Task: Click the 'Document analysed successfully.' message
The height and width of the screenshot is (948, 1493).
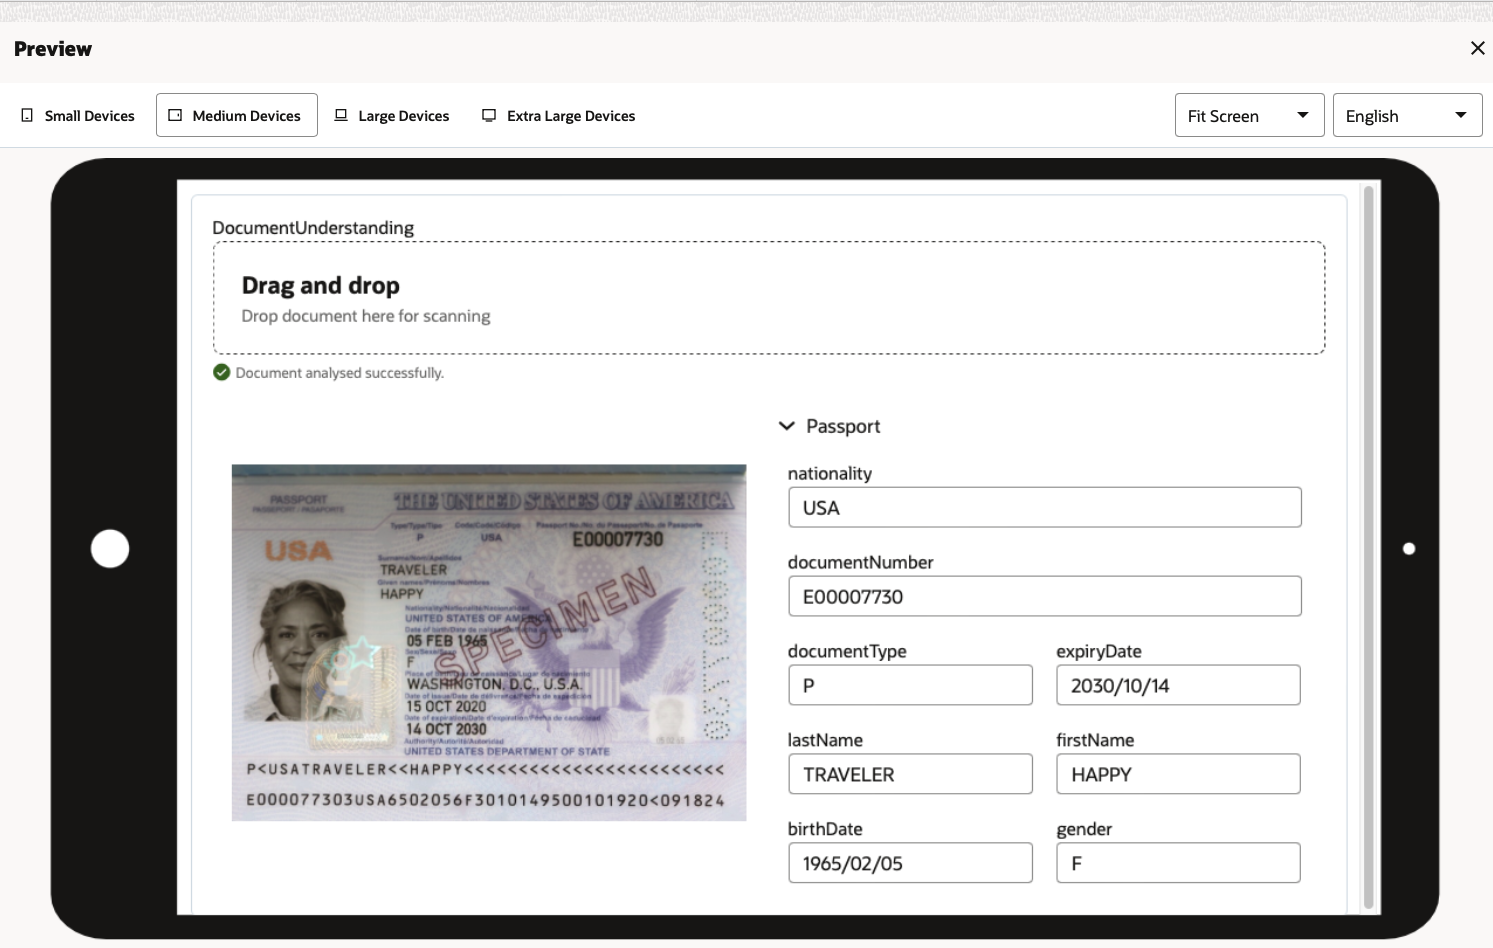Action: pos(340,373)
